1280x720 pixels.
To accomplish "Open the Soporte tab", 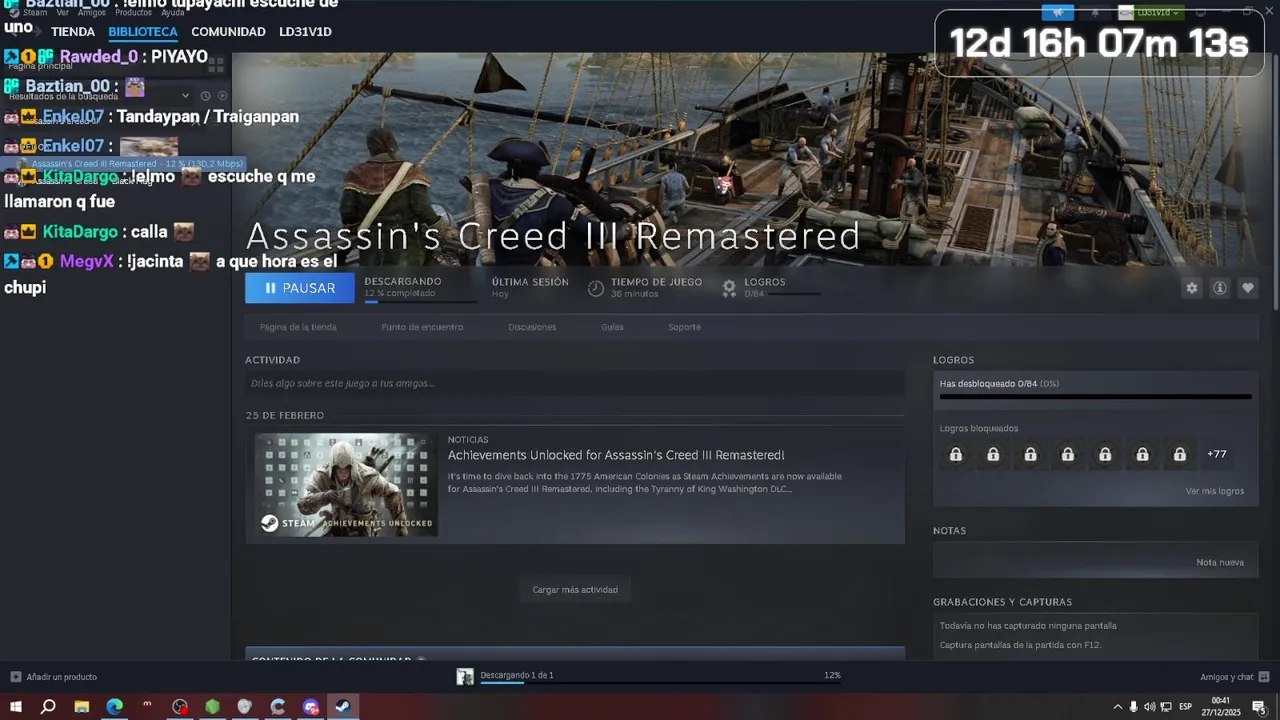I will click(x=684, y=327).
